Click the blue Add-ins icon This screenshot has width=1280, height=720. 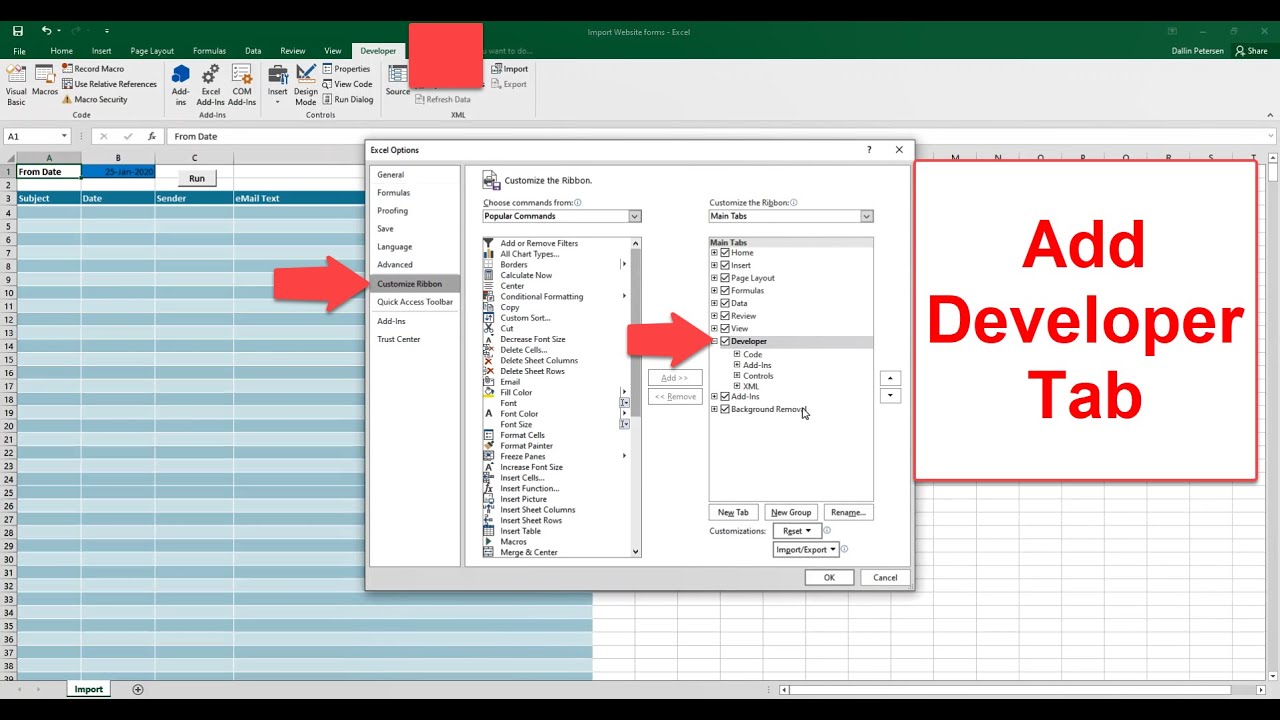click(x=181, y=85)
